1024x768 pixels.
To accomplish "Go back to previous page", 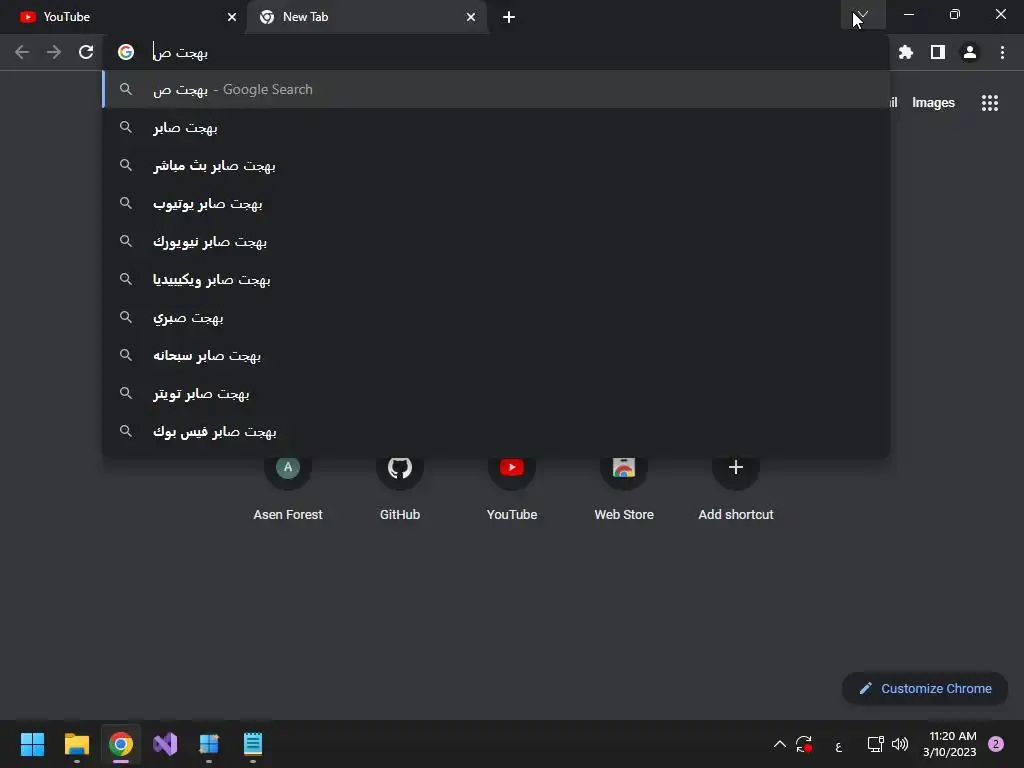I will pyautogui.click(x=22, y=52).
